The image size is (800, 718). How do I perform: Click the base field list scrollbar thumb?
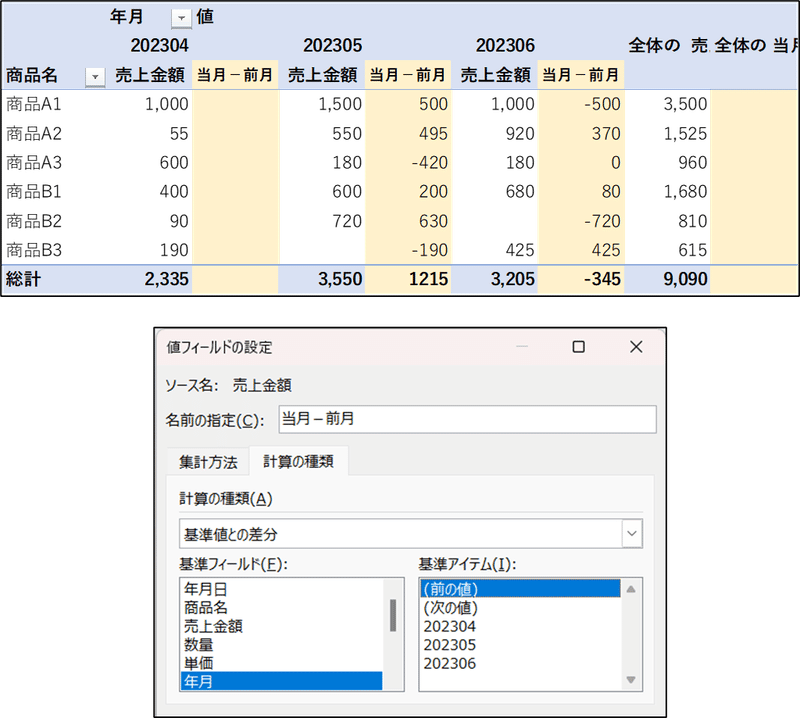pyautogui.click(x=393, y=615)
